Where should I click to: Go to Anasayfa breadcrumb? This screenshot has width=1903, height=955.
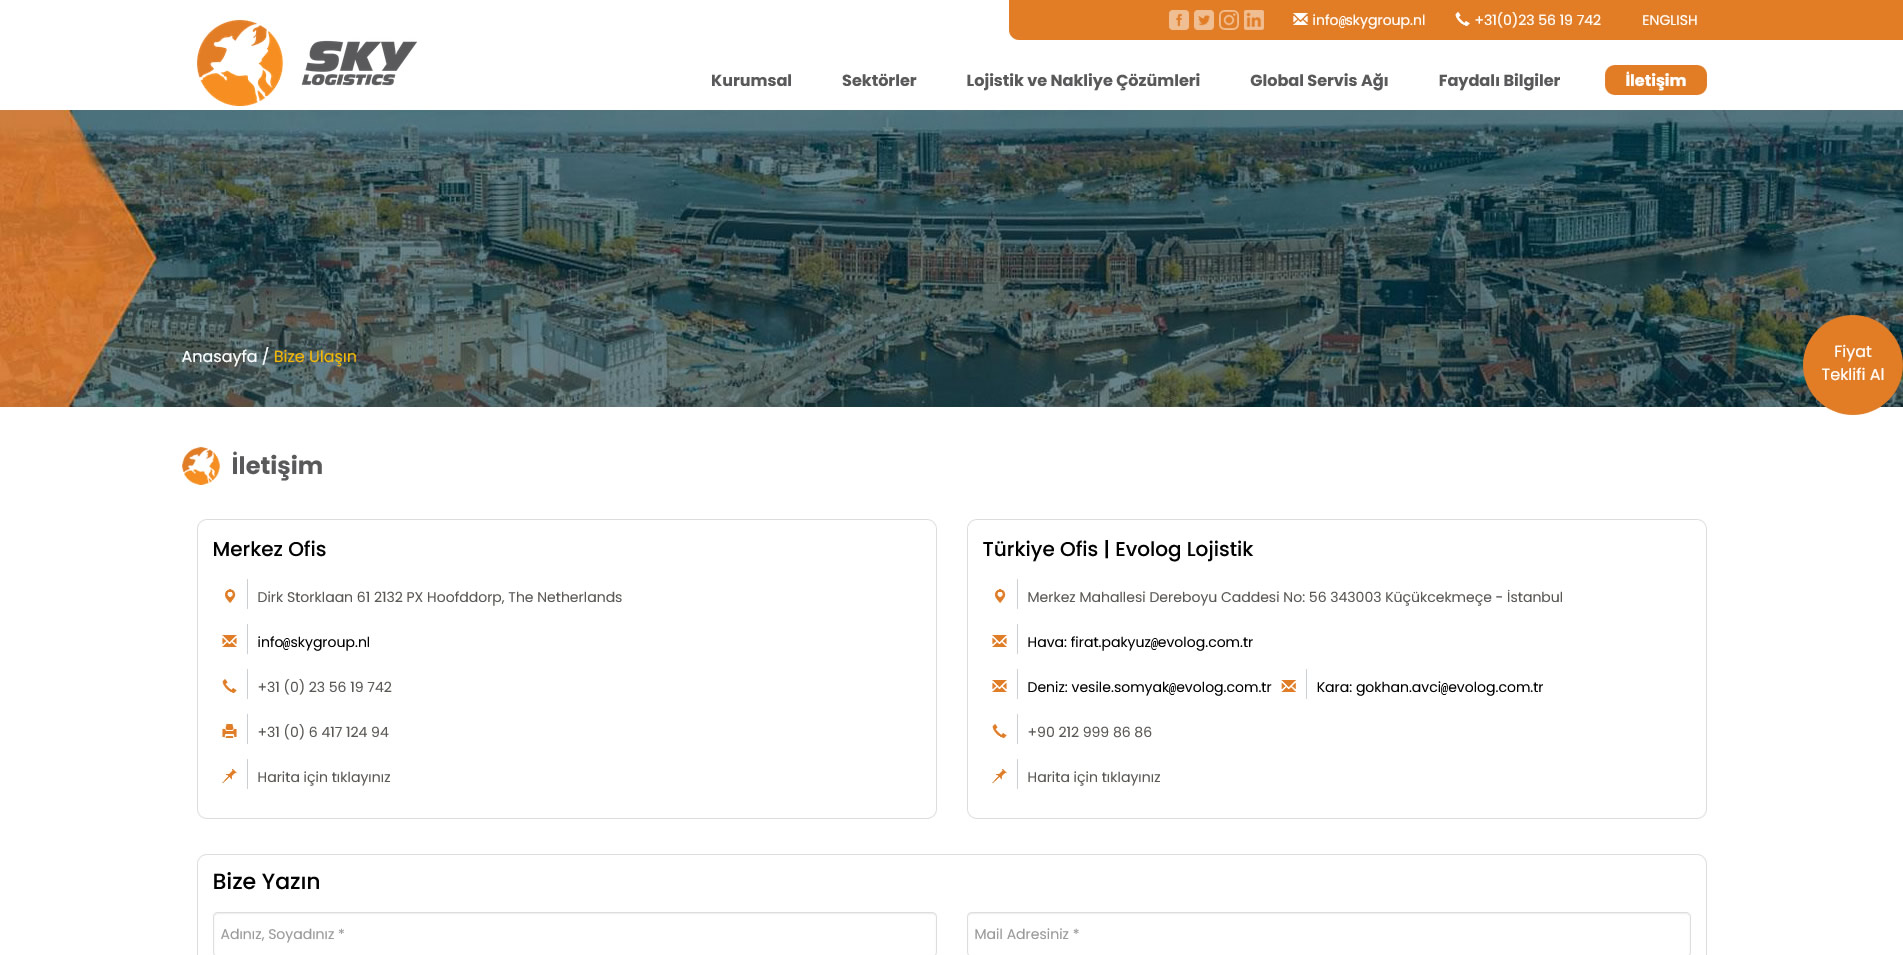tap(219, 357)
